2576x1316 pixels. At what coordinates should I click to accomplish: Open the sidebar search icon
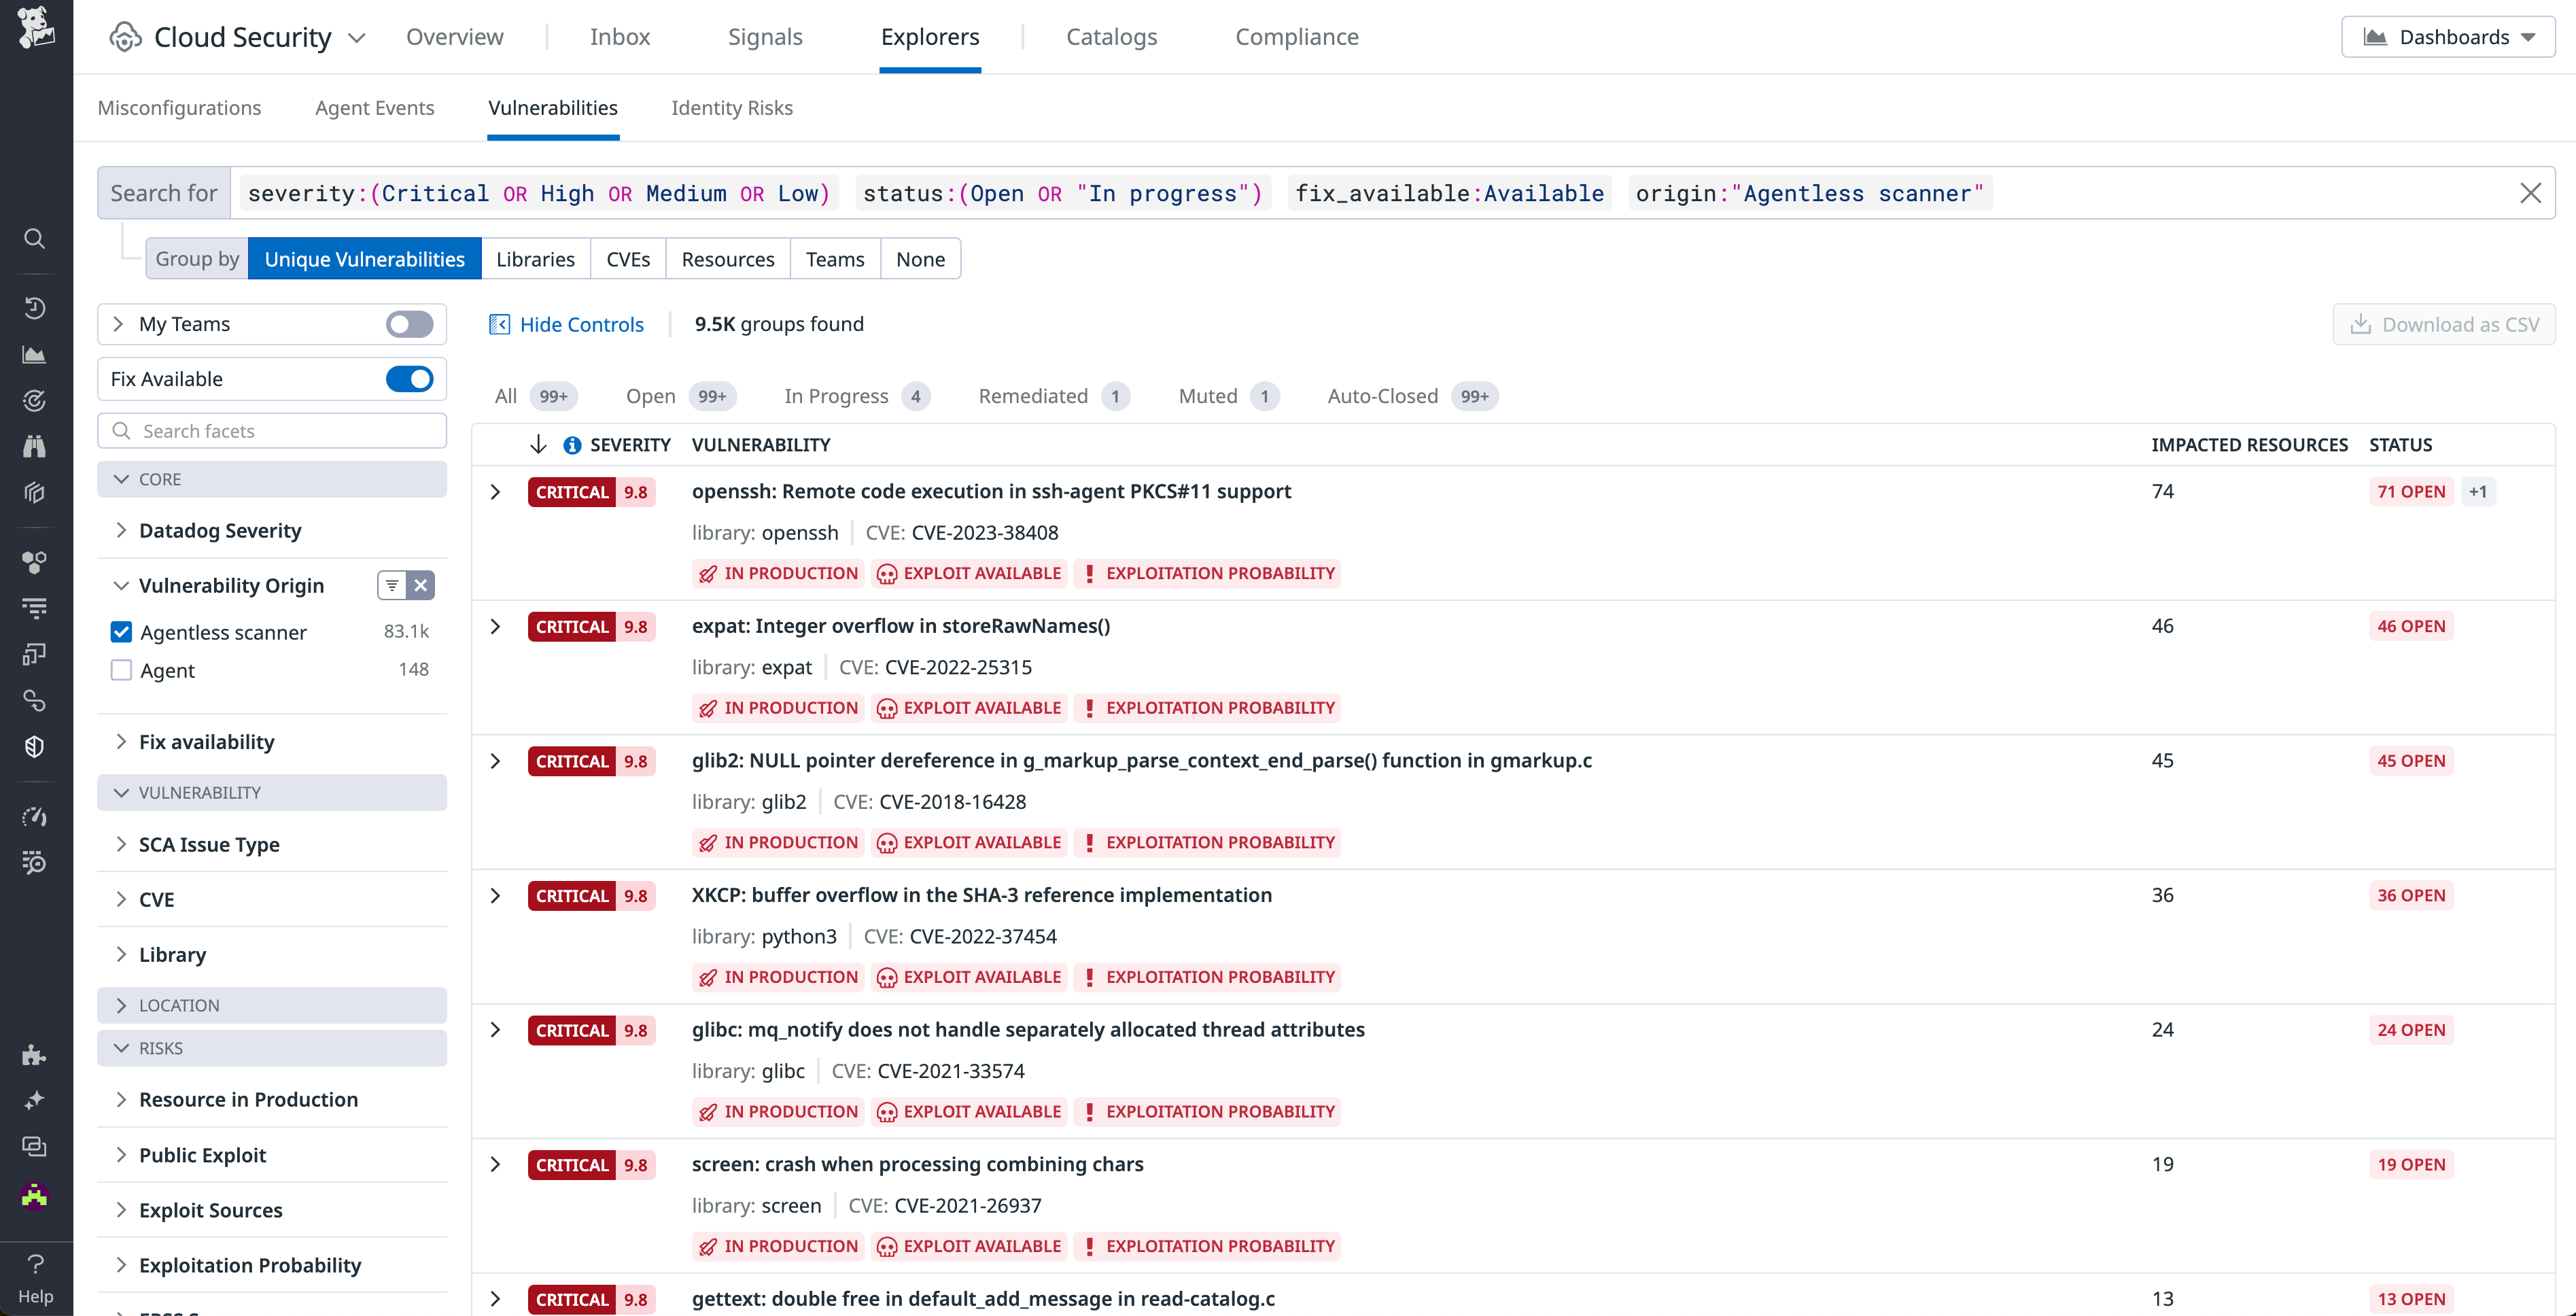pos(35,238)
